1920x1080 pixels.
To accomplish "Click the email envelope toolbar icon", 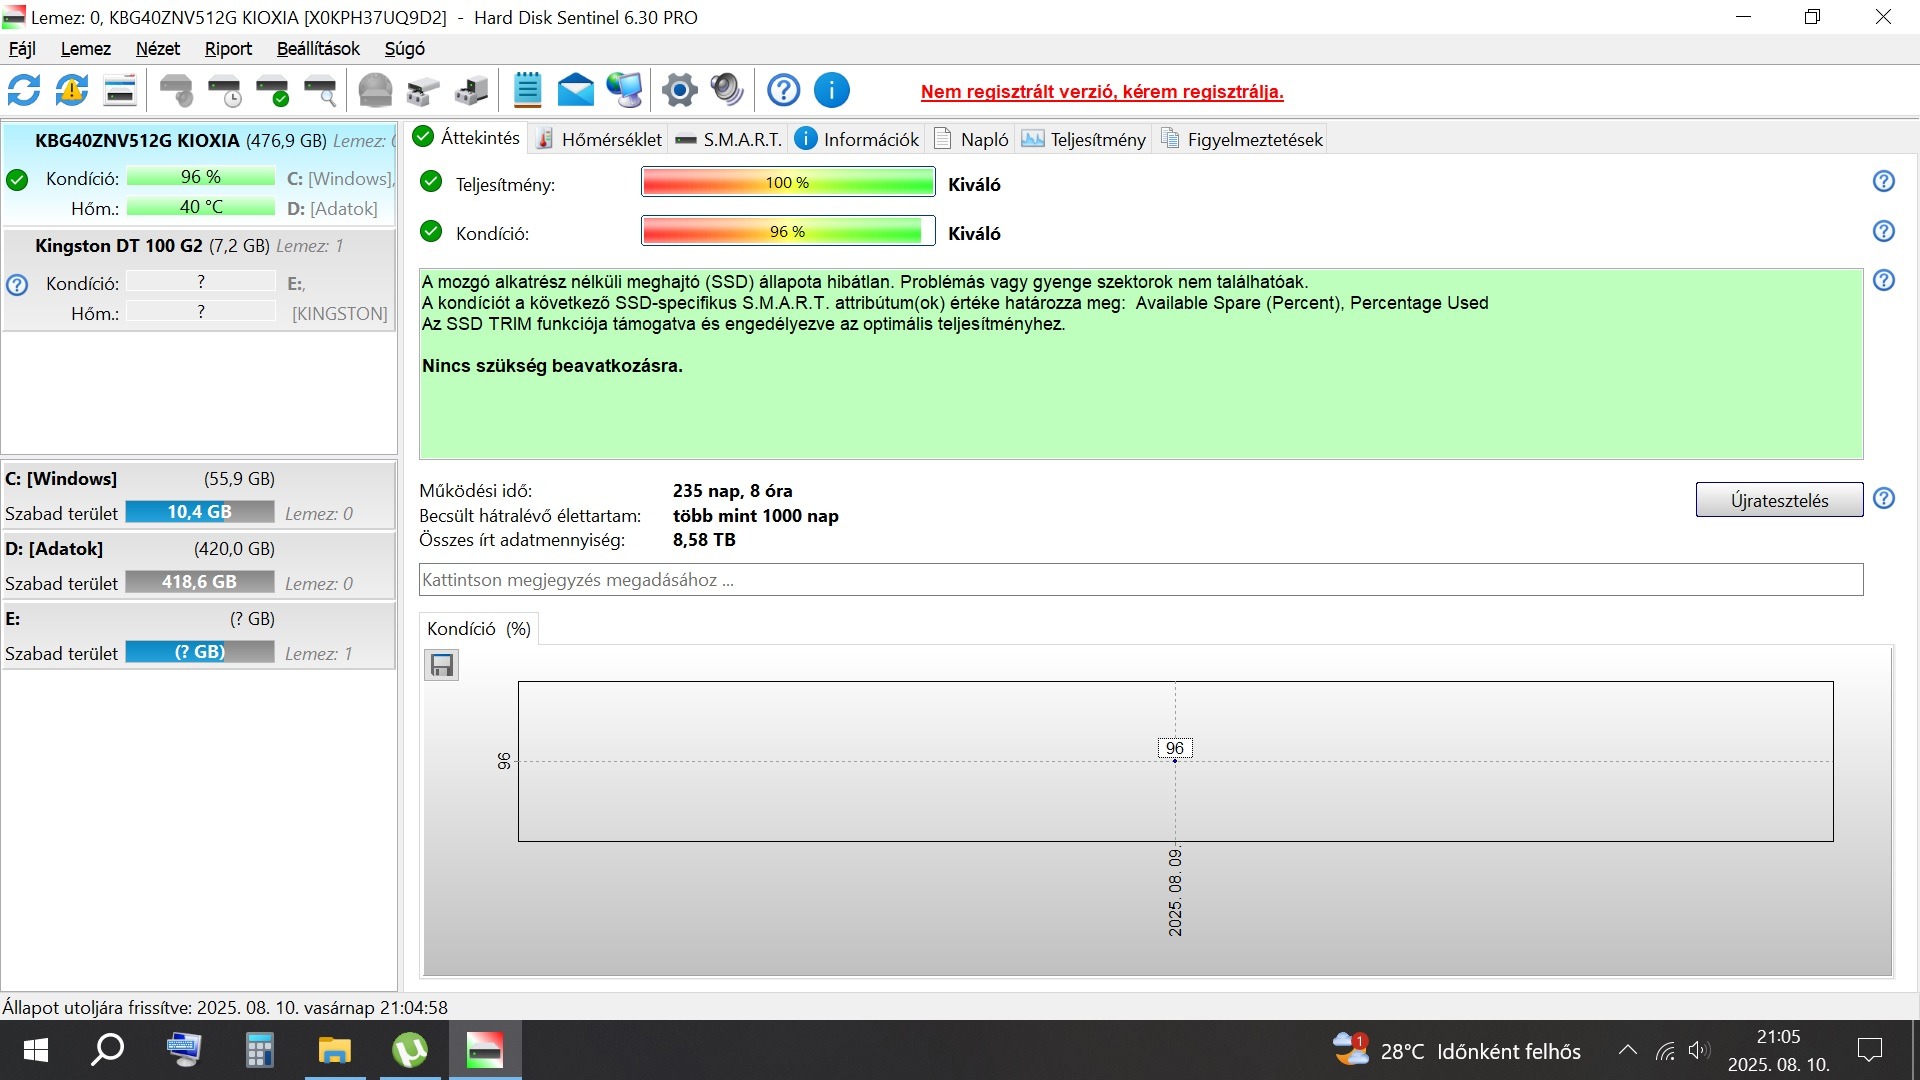I will click(x=575, y=91).
